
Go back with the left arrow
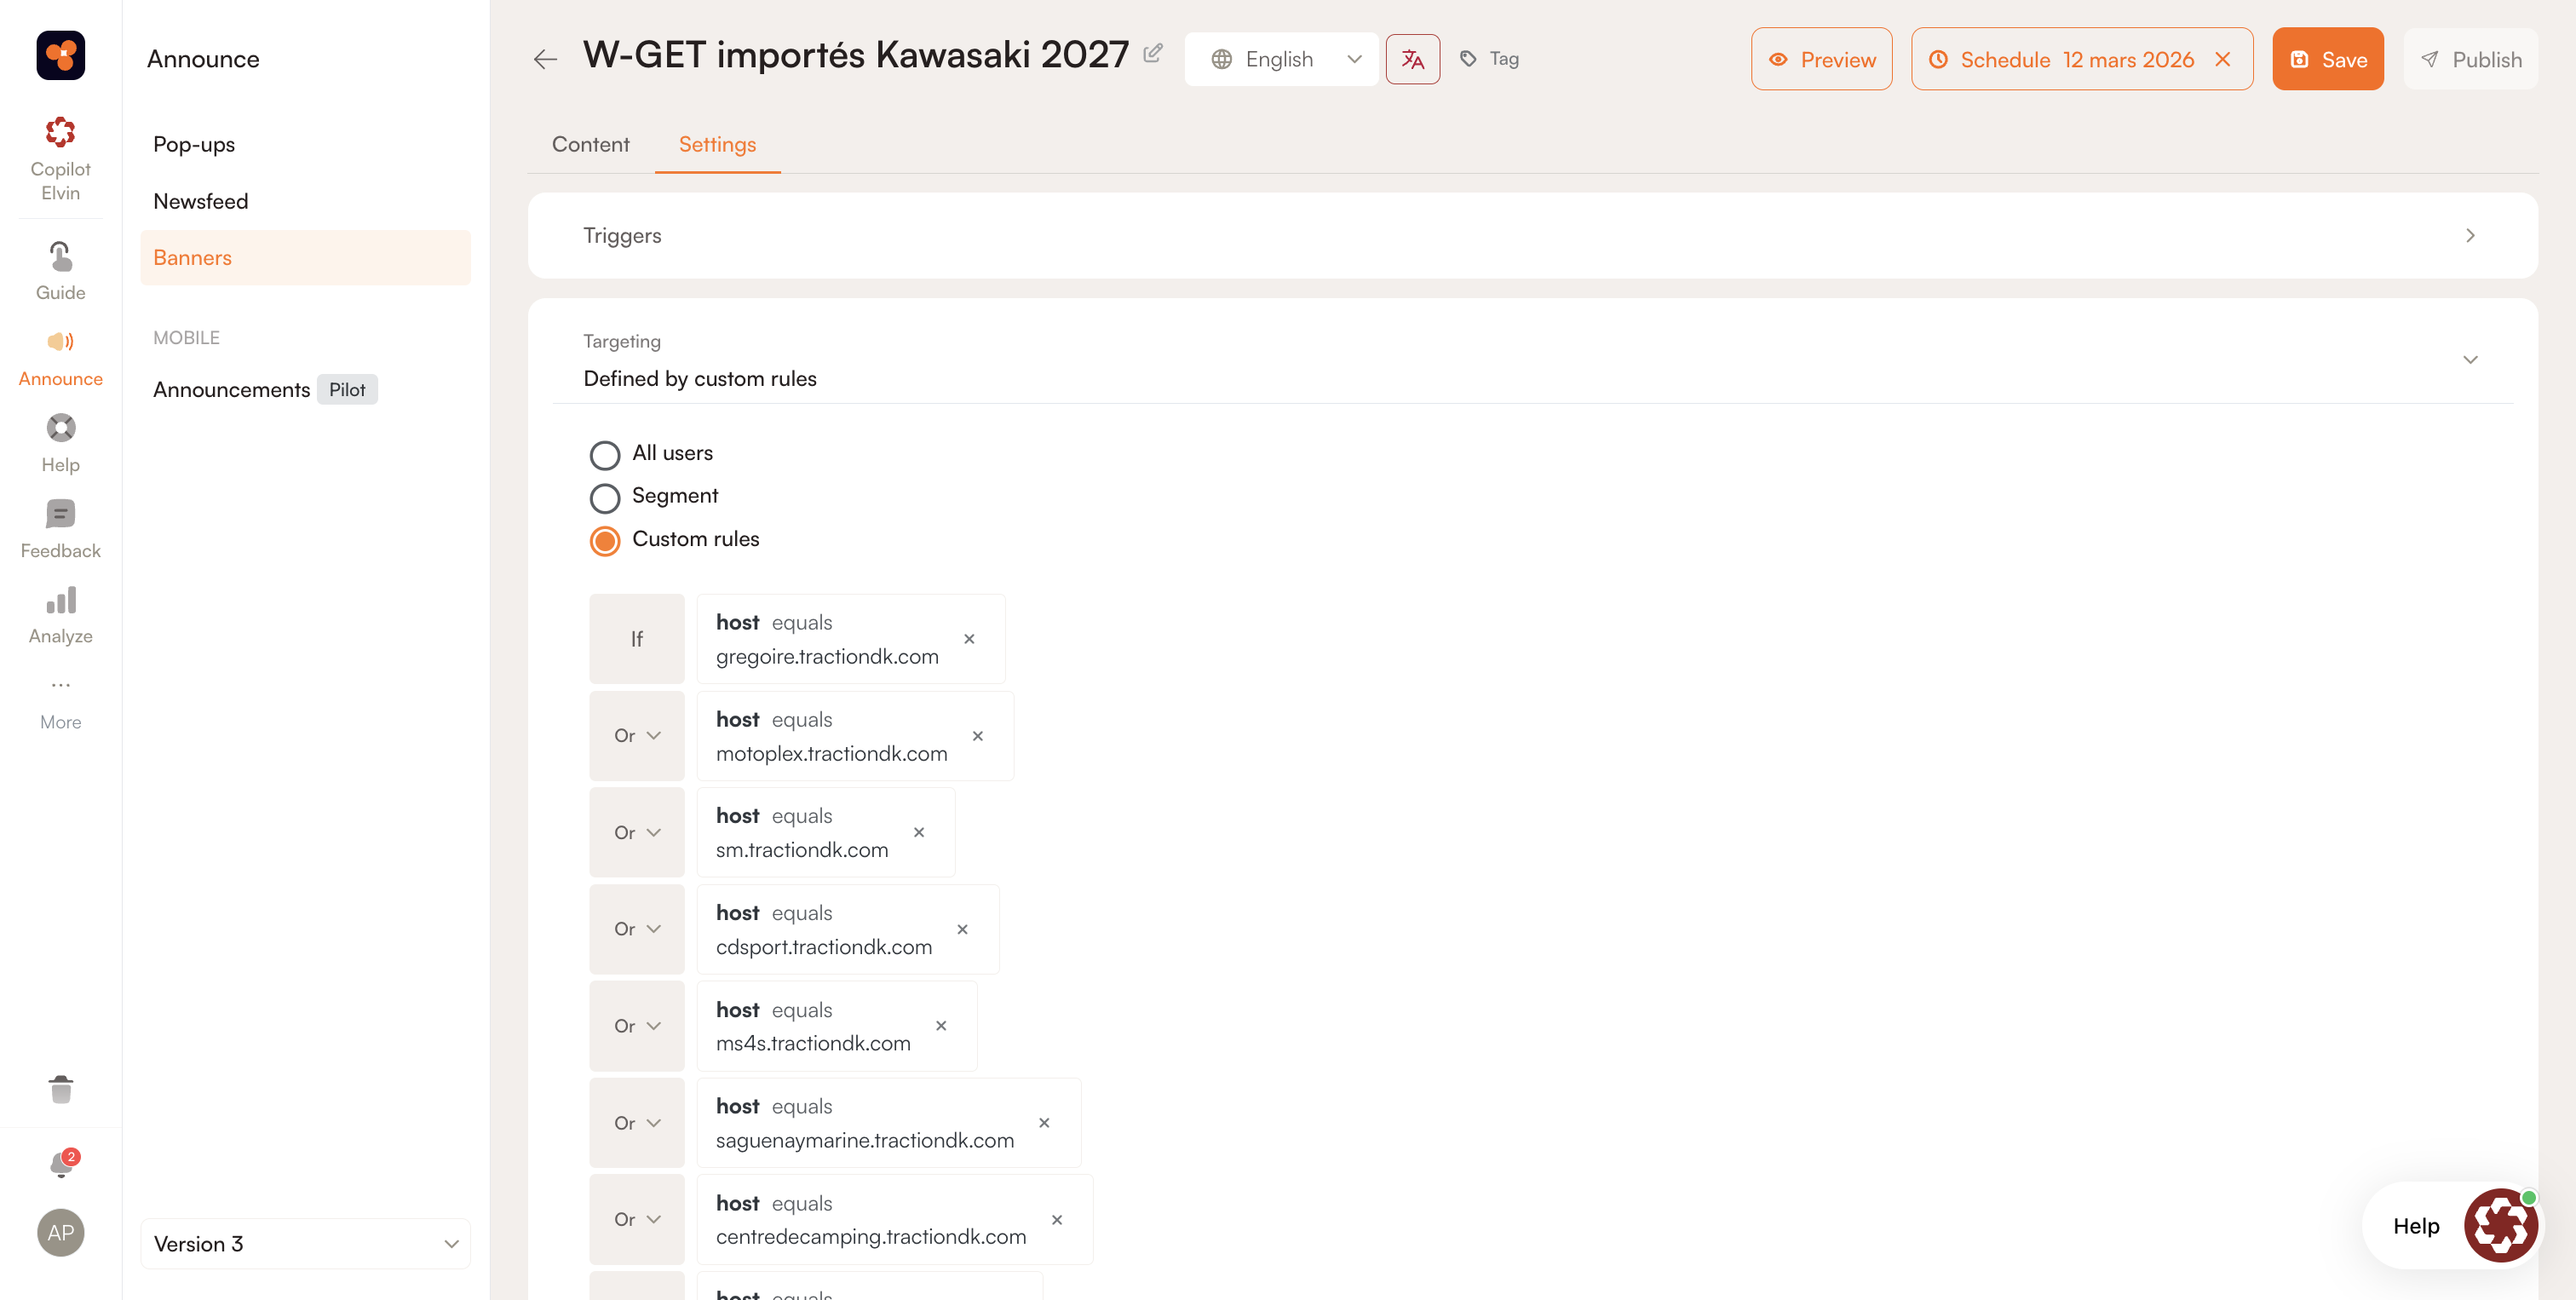coord(545,59)
